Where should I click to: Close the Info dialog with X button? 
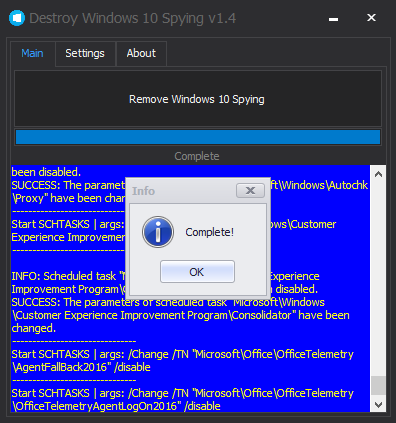tap(250, 190)
